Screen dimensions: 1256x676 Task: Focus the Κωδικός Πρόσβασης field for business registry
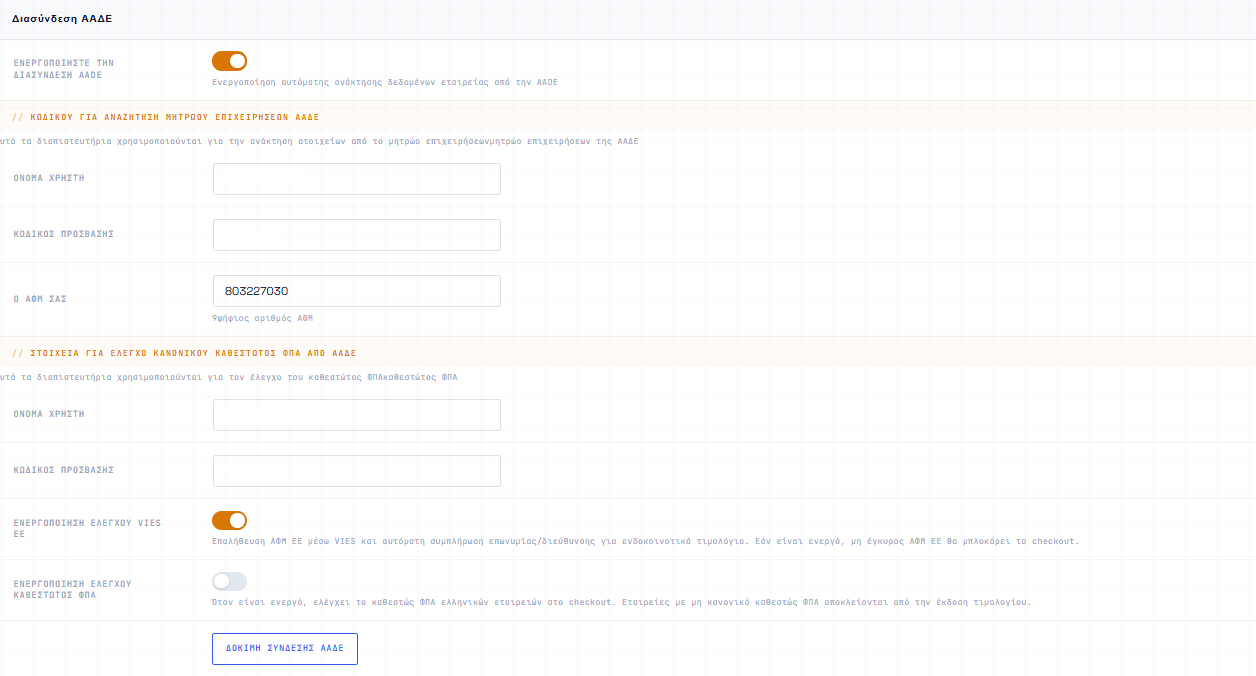click(356, 235)
